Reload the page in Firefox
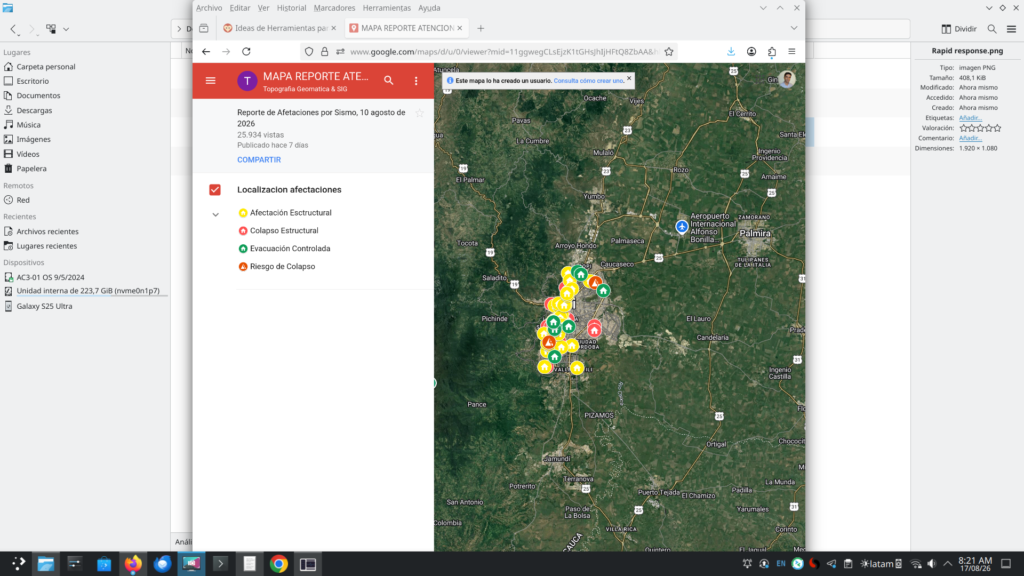Viewport: 1024px width, 576px height. 246,52
